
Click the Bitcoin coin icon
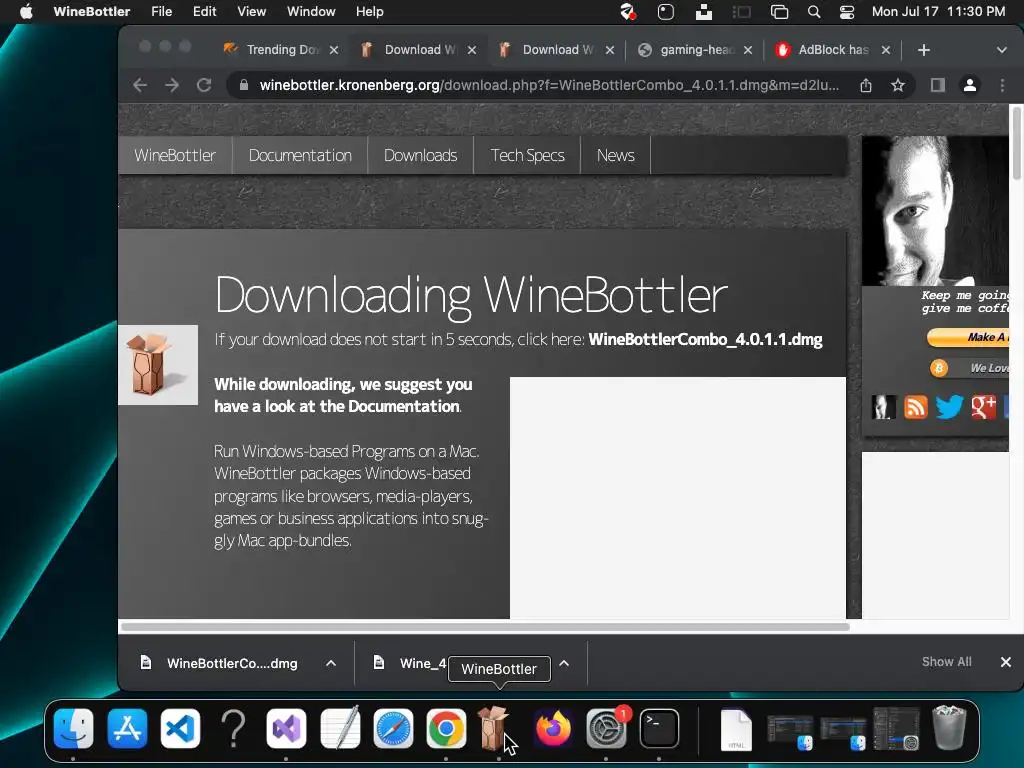point(938,368)
